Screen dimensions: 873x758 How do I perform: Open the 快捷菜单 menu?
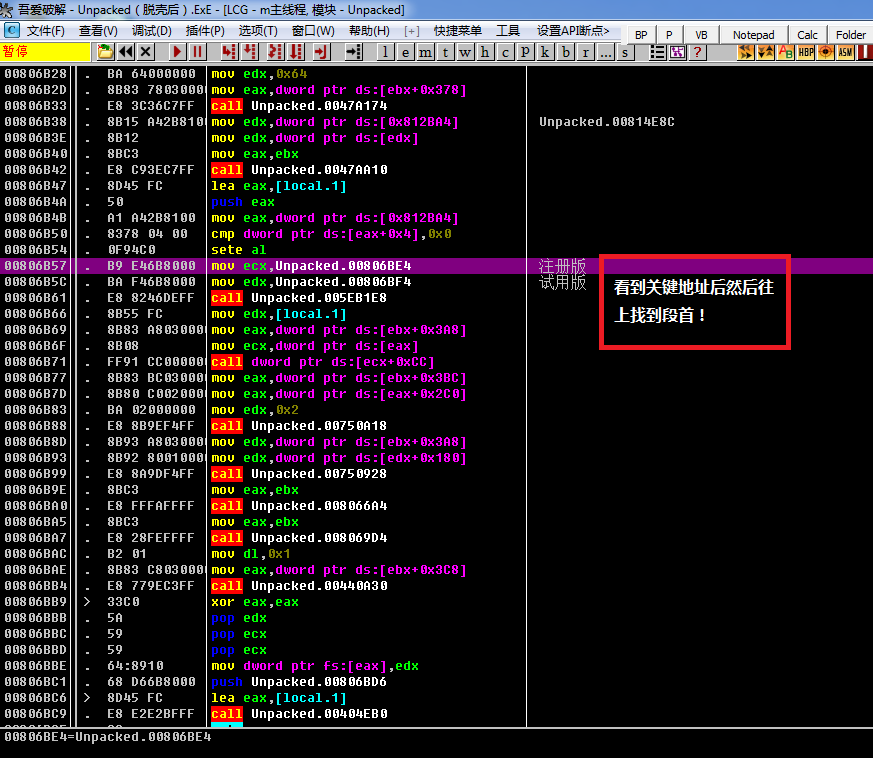point(458,31)
